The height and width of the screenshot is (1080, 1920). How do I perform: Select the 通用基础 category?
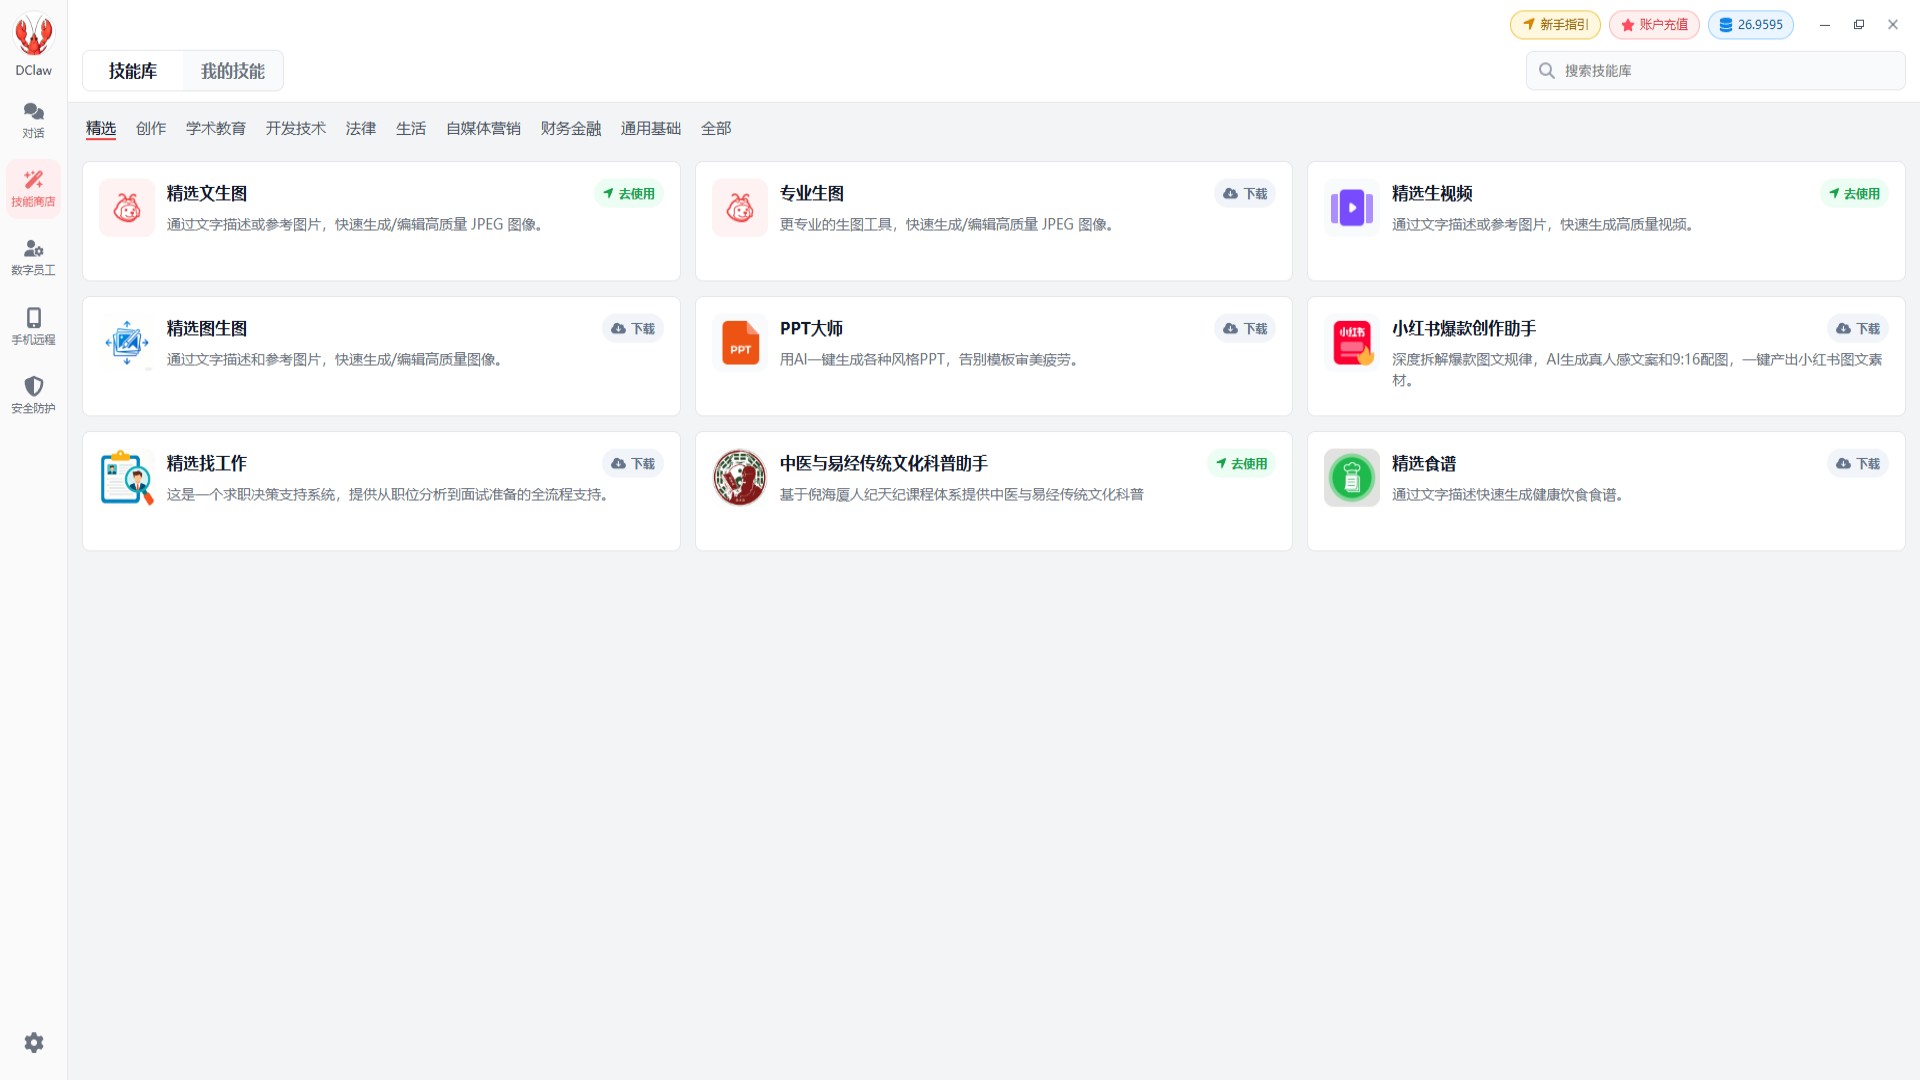coord(651,128)
